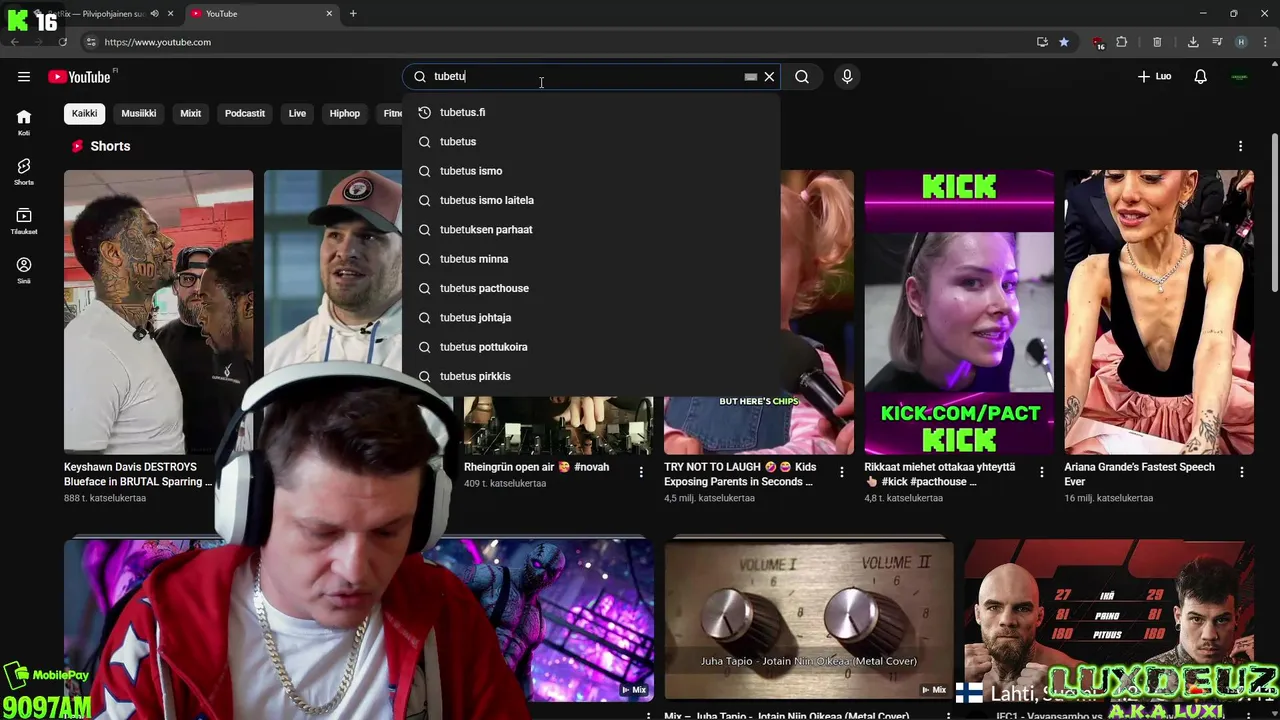This screenshot has width=1280, height=720.
Task: Open the account avatar menu
Action: (1239, 77)
